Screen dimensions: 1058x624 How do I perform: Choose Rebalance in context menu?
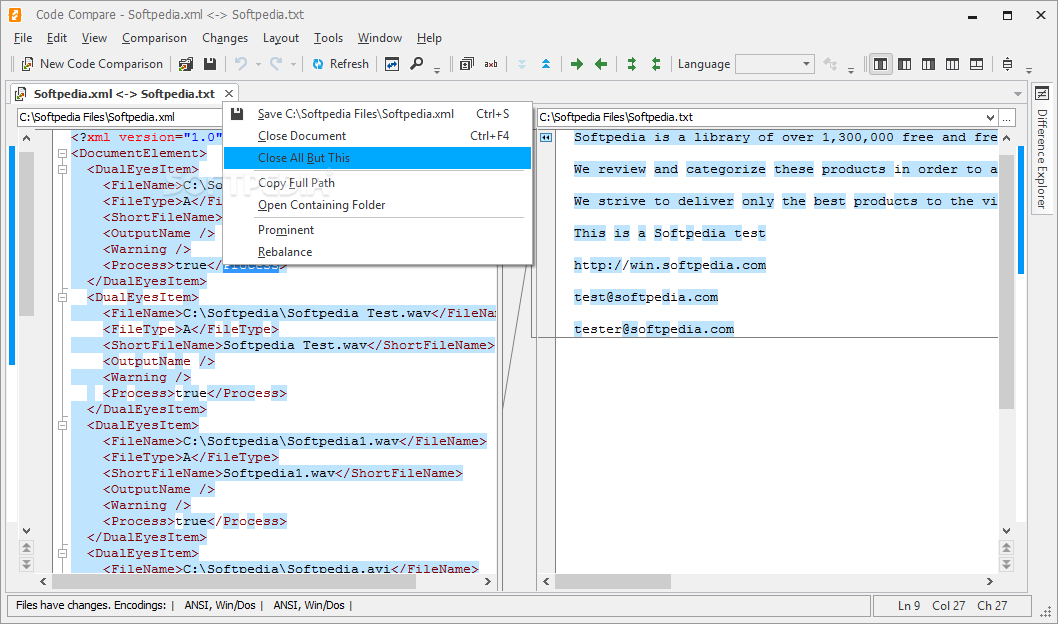point(377,252)
